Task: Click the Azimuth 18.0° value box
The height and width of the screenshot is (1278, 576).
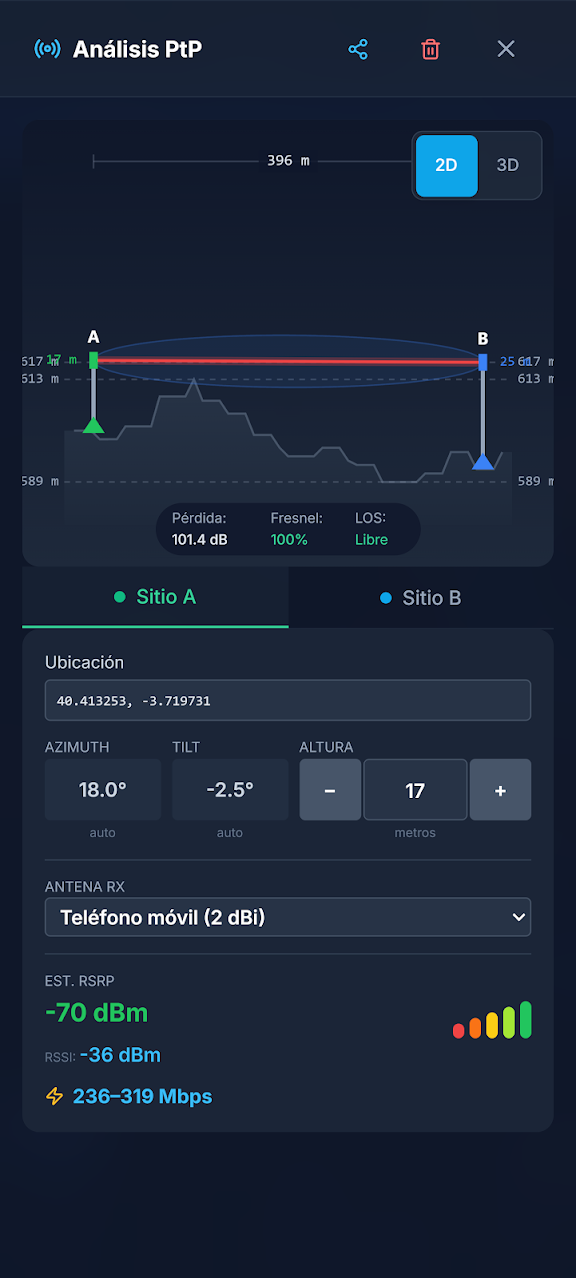Action: pyautogui.click(x=103, y=789)
